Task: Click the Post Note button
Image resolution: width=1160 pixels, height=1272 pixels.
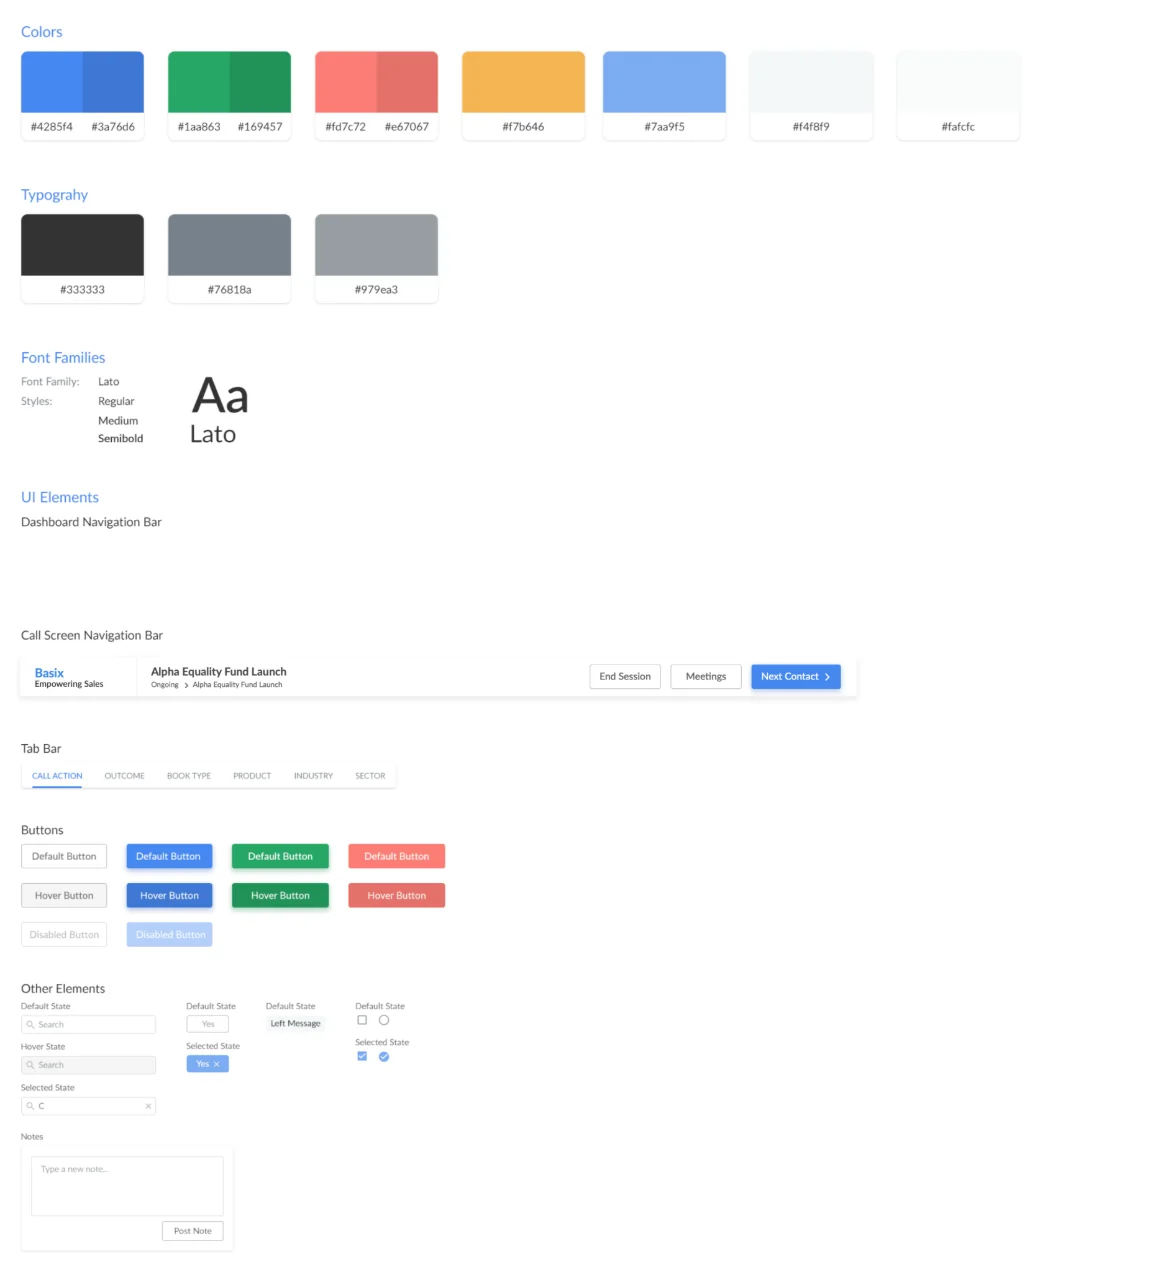Action: coord(193,1231)
